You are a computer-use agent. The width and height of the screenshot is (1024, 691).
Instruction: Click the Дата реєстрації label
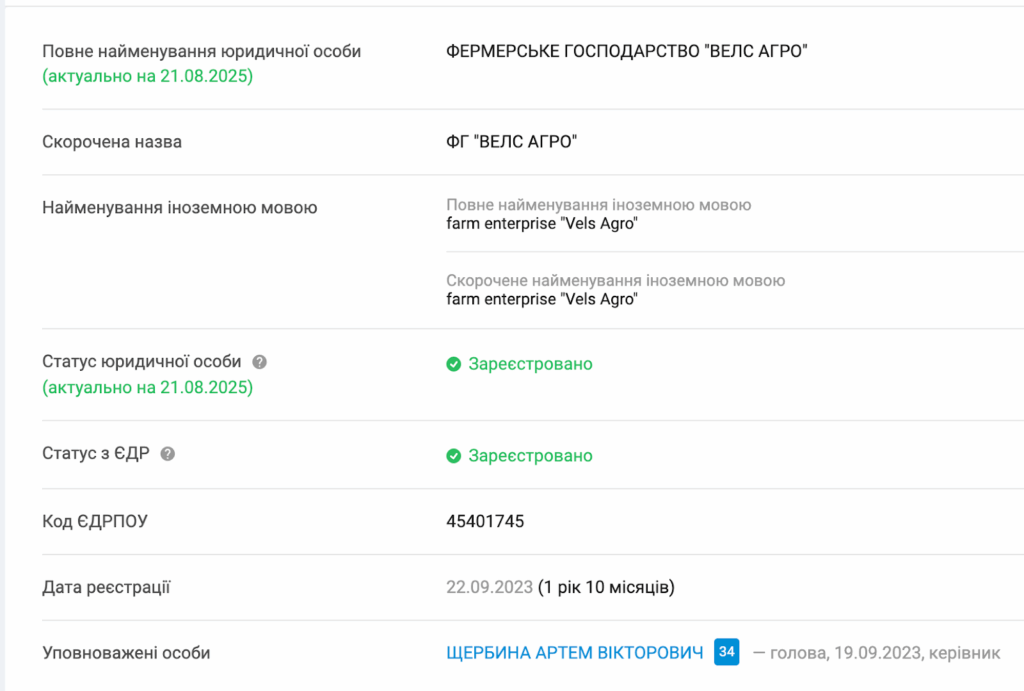[106, 587]
